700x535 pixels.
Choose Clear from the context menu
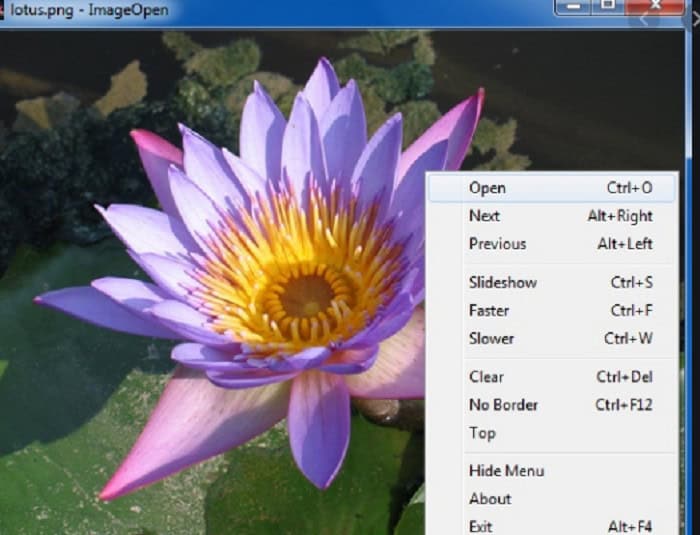pyautogui.click(x=552, y=377)
